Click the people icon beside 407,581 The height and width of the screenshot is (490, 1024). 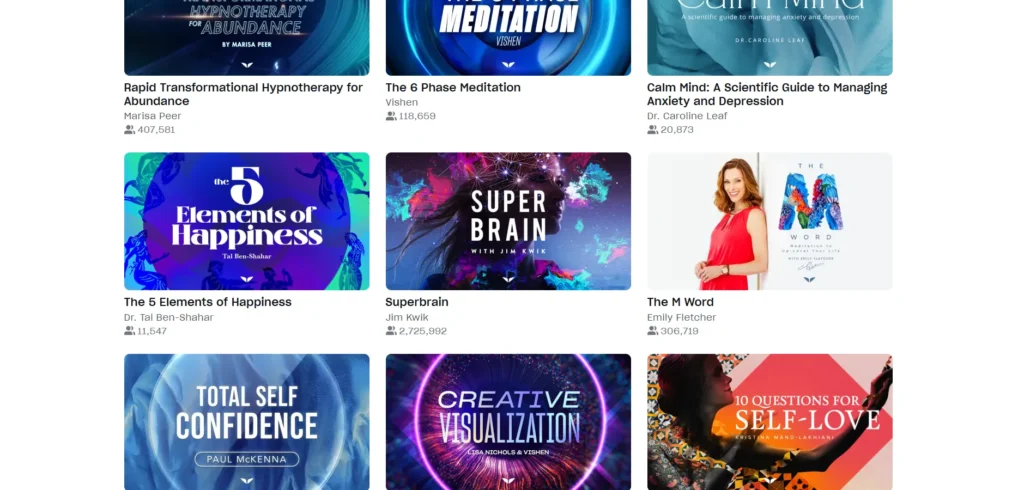click(129, 130)
